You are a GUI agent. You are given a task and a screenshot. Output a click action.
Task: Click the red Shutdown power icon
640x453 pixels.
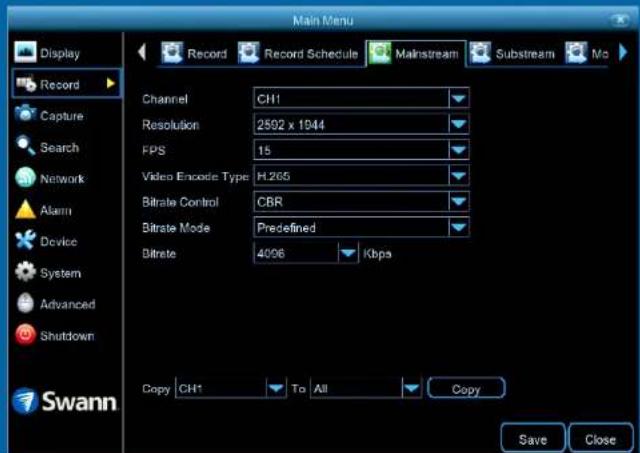[25, 335]
